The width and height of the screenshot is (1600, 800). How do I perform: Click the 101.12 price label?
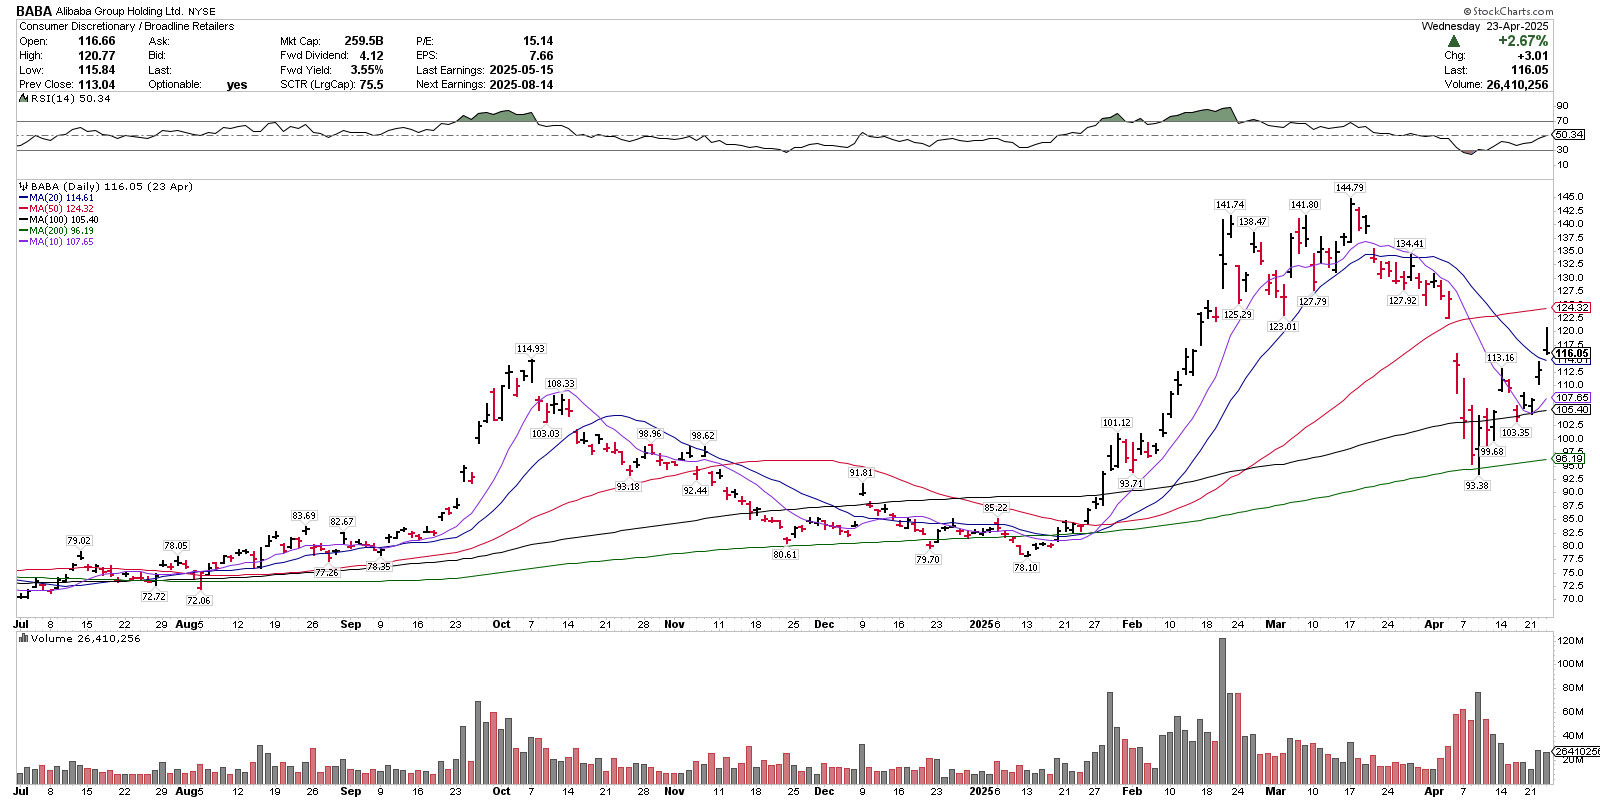point(1116,423)
